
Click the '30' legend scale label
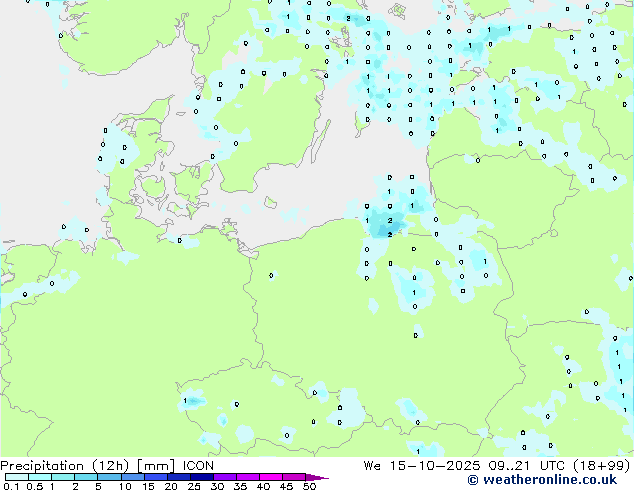(217, 486)
